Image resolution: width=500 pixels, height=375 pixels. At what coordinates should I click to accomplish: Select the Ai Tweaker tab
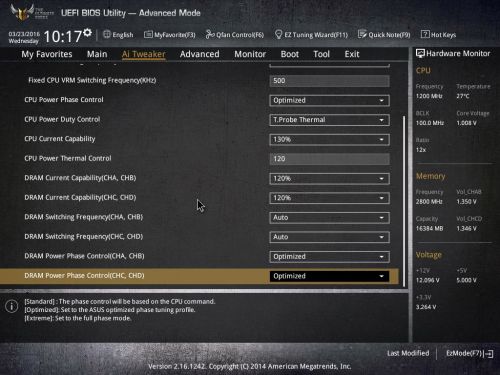(x=144, y=54)
